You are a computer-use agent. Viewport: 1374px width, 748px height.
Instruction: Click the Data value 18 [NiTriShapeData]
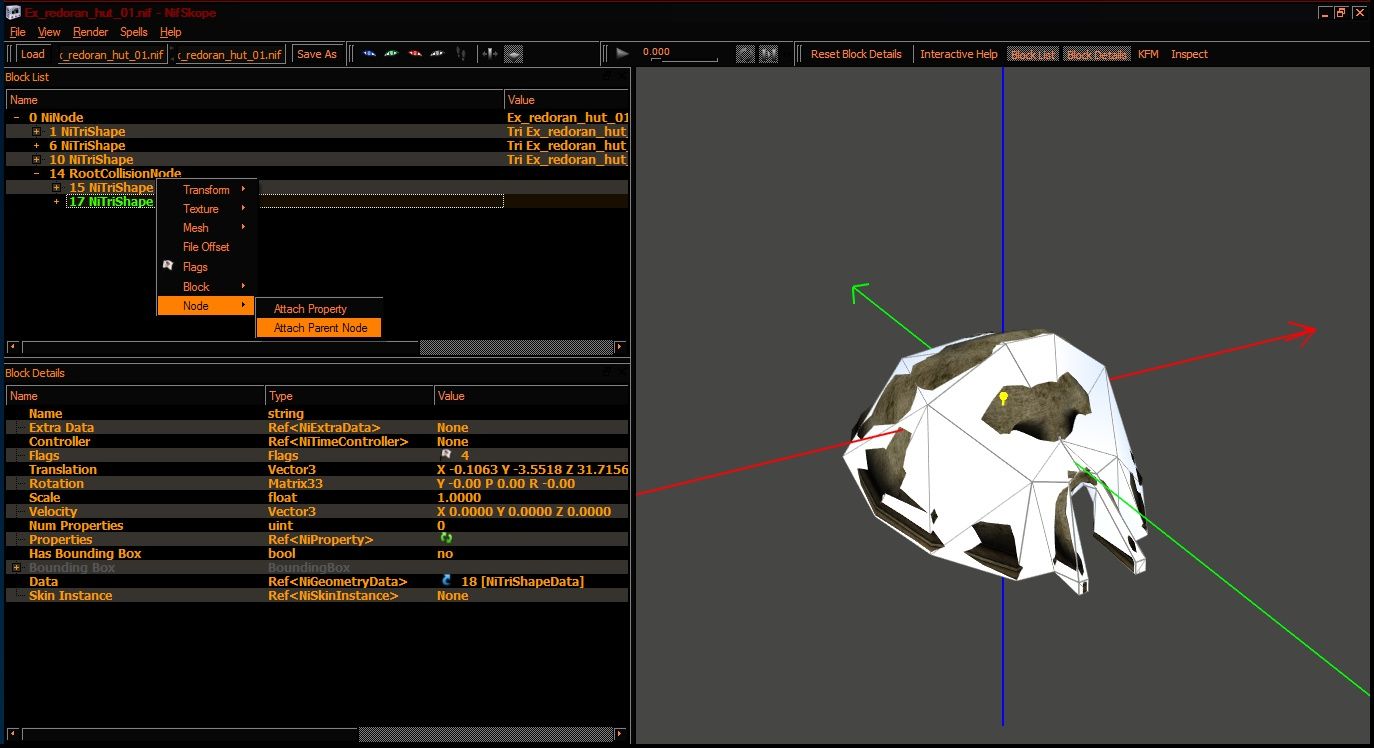point(522,581)
